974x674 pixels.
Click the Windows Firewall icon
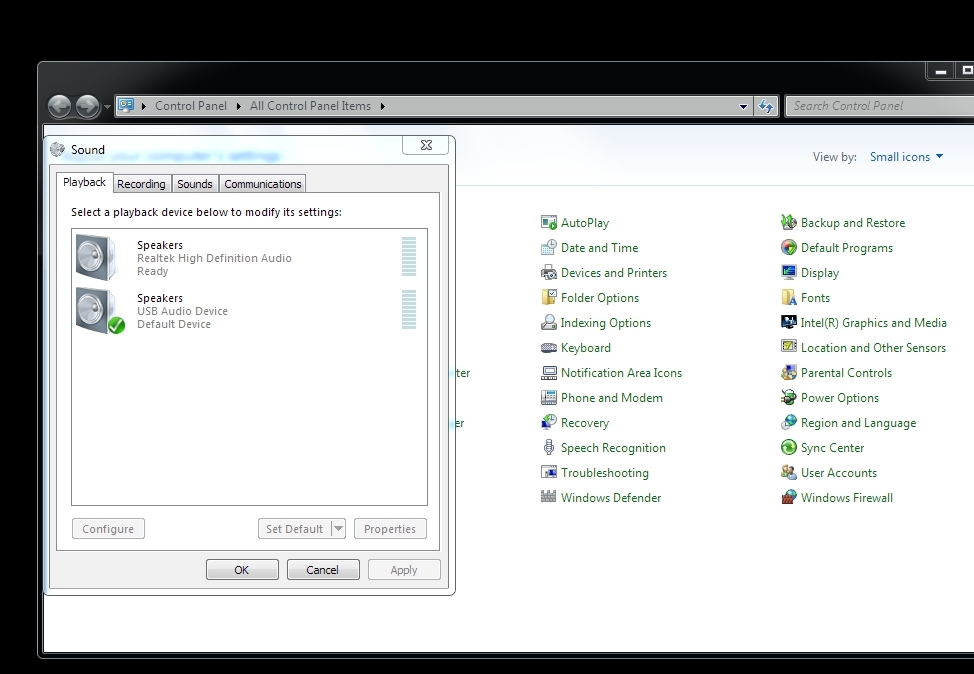789,497
